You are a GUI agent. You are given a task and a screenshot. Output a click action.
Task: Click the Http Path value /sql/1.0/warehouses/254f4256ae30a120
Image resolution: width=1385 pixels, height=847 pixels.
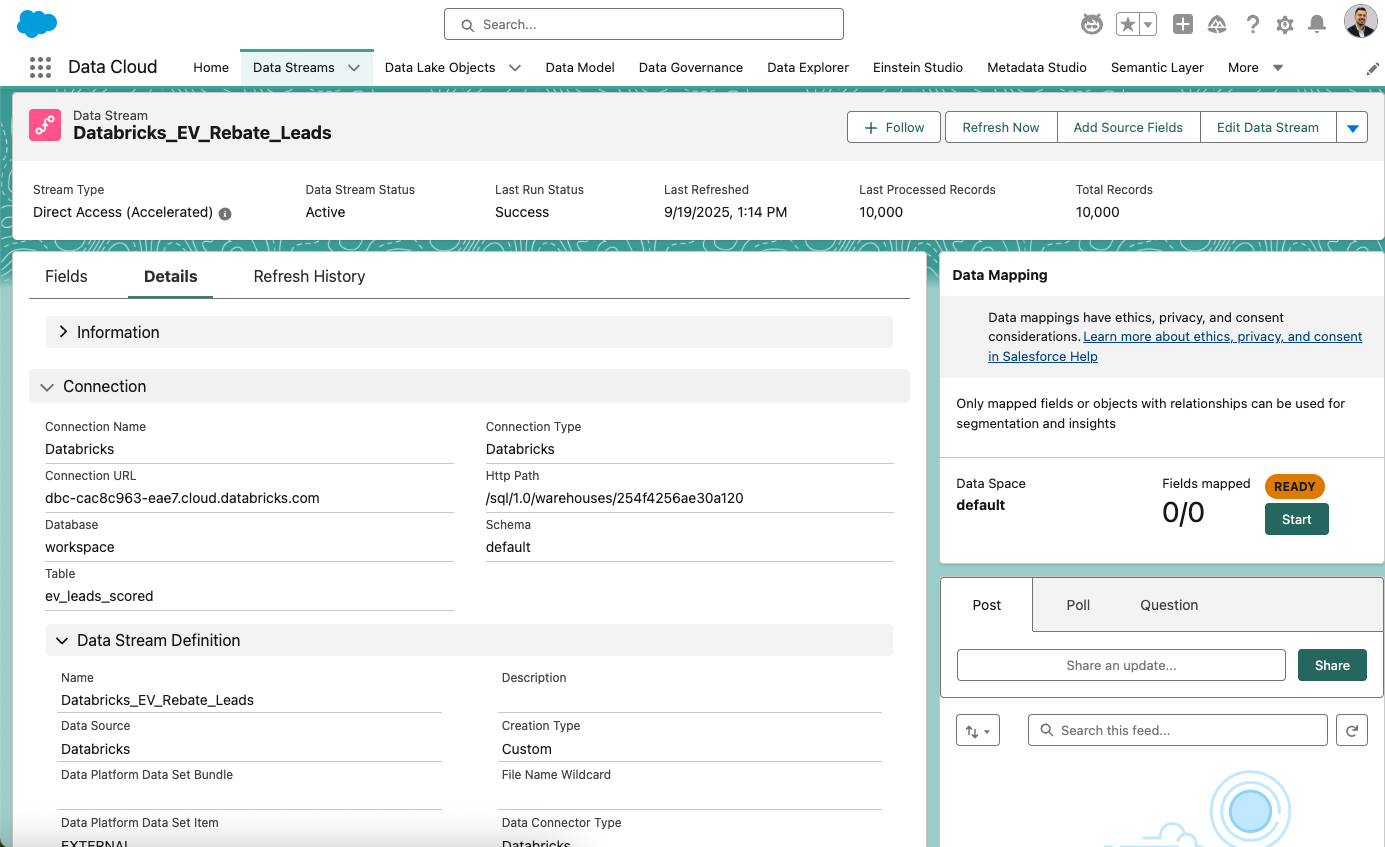coord(615,498)
